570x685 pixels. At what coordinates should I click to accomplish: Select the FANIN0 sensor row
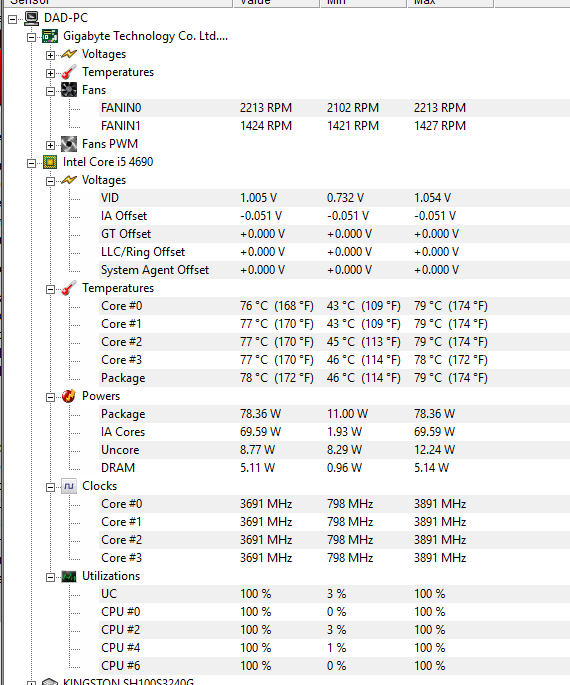click(x=334, y=108)
